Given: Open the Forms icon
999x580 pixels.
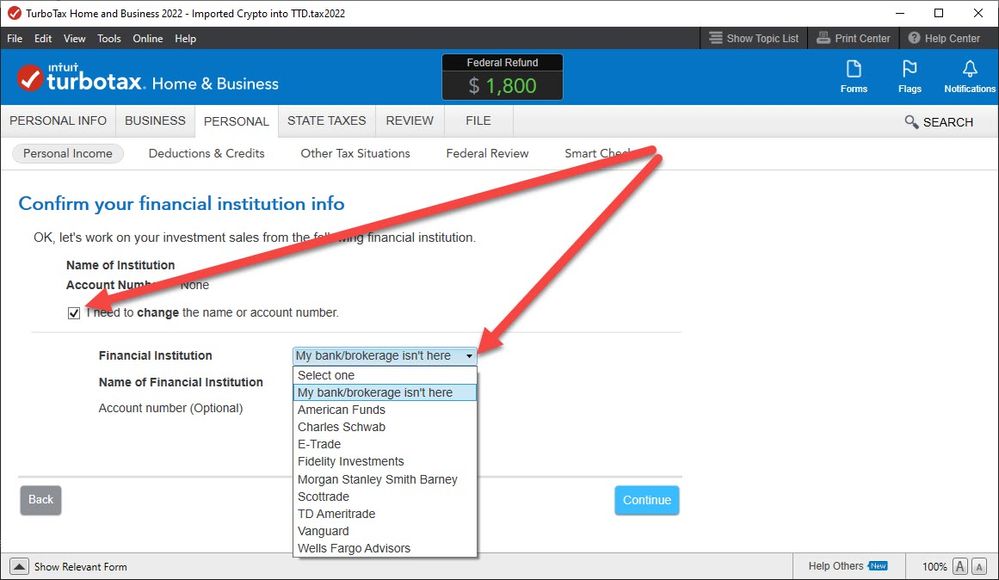Looking at the screenshot, I should coord(853,76).
